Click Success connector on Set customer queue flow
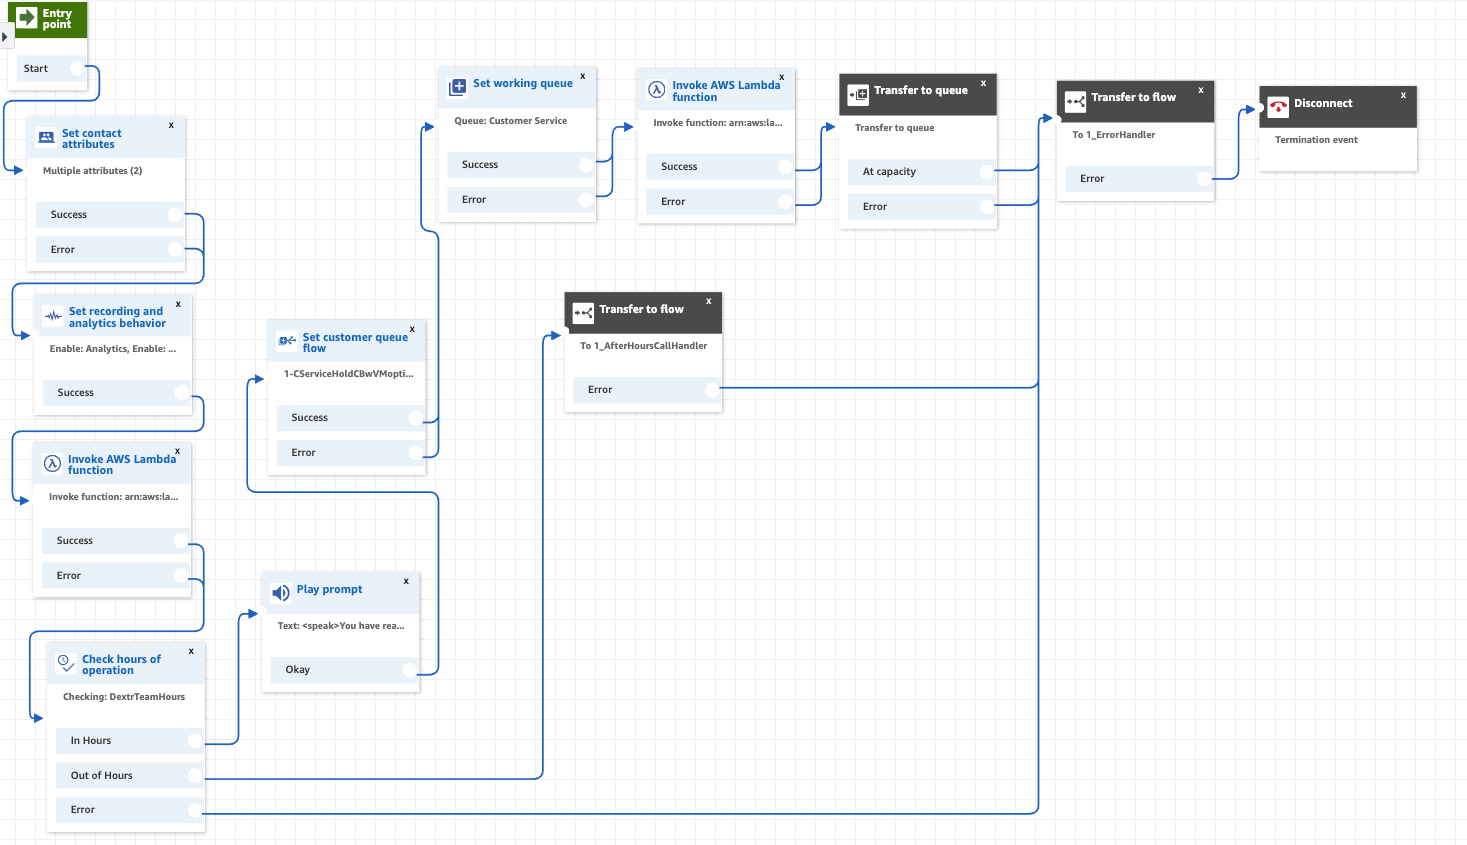This screenshot has height=845, width=1467. pyautogui.click(x=416, y=418)
